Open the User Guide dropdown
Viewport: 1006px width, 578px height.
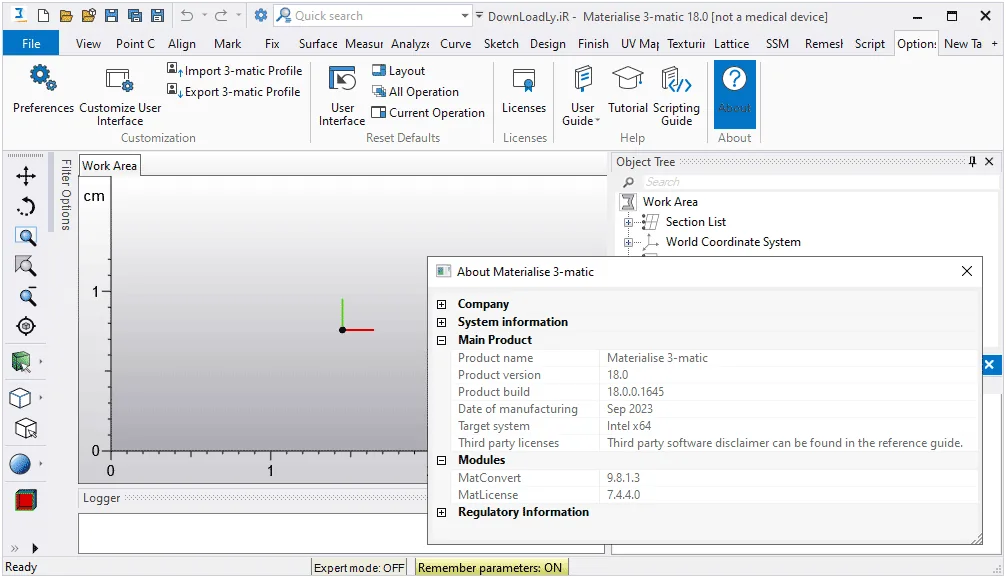(x=582, y=114)
